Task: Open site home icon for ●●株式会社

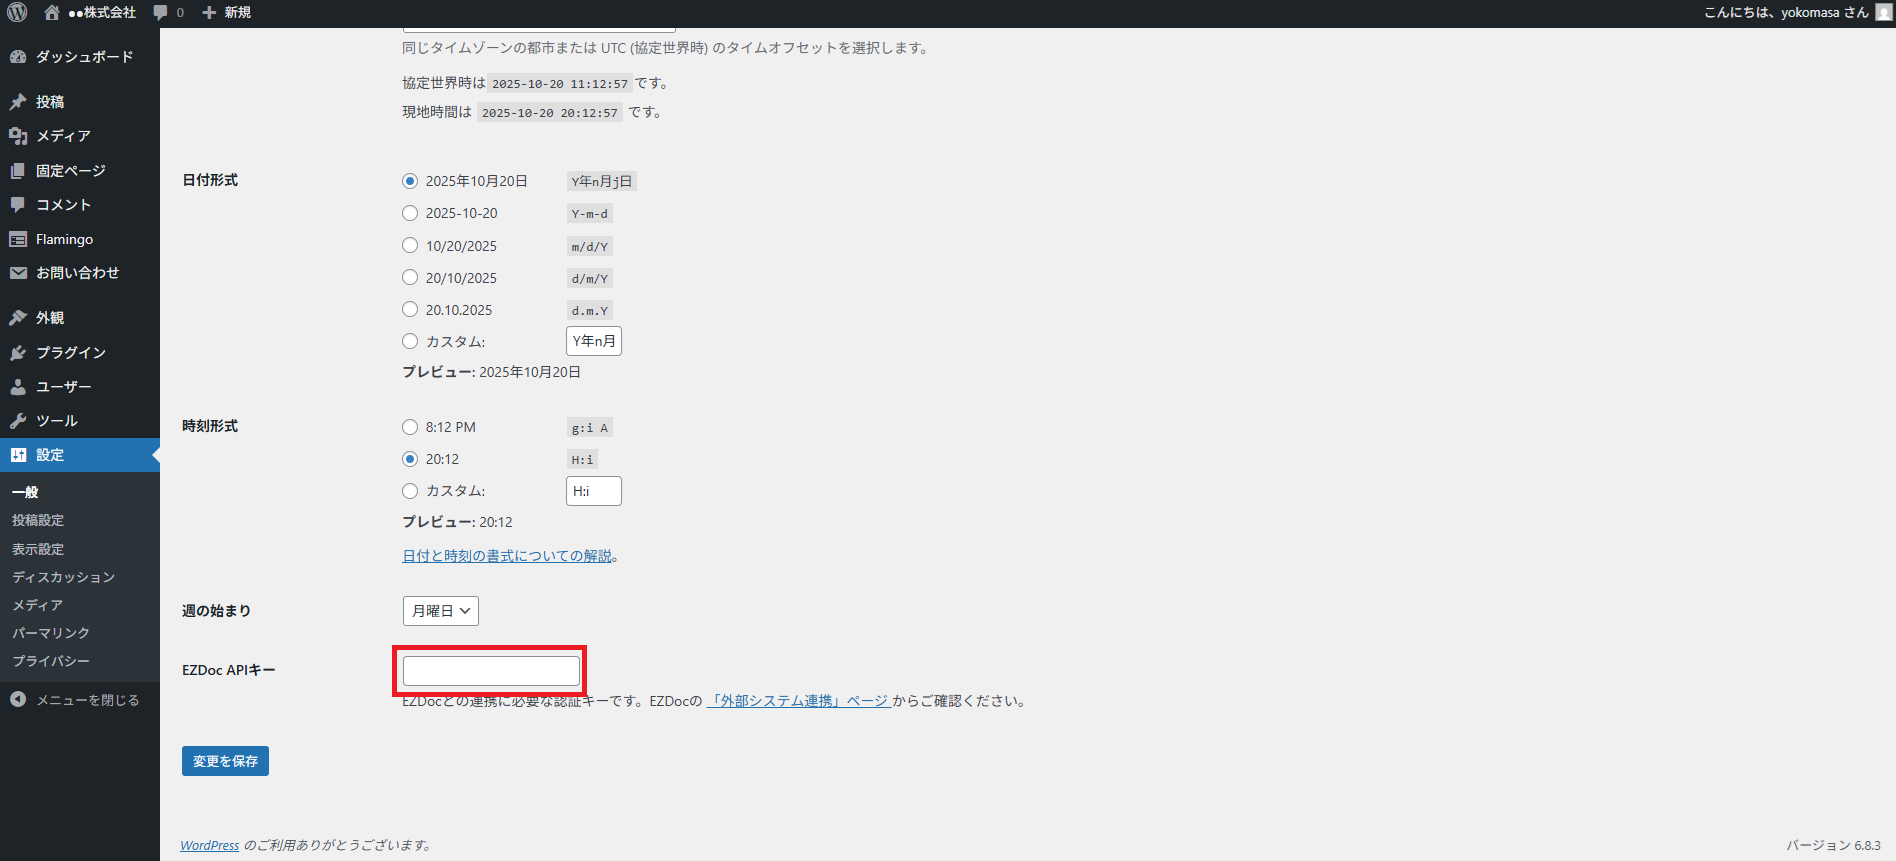Action: pyautogui.click(x=52, y=12)
